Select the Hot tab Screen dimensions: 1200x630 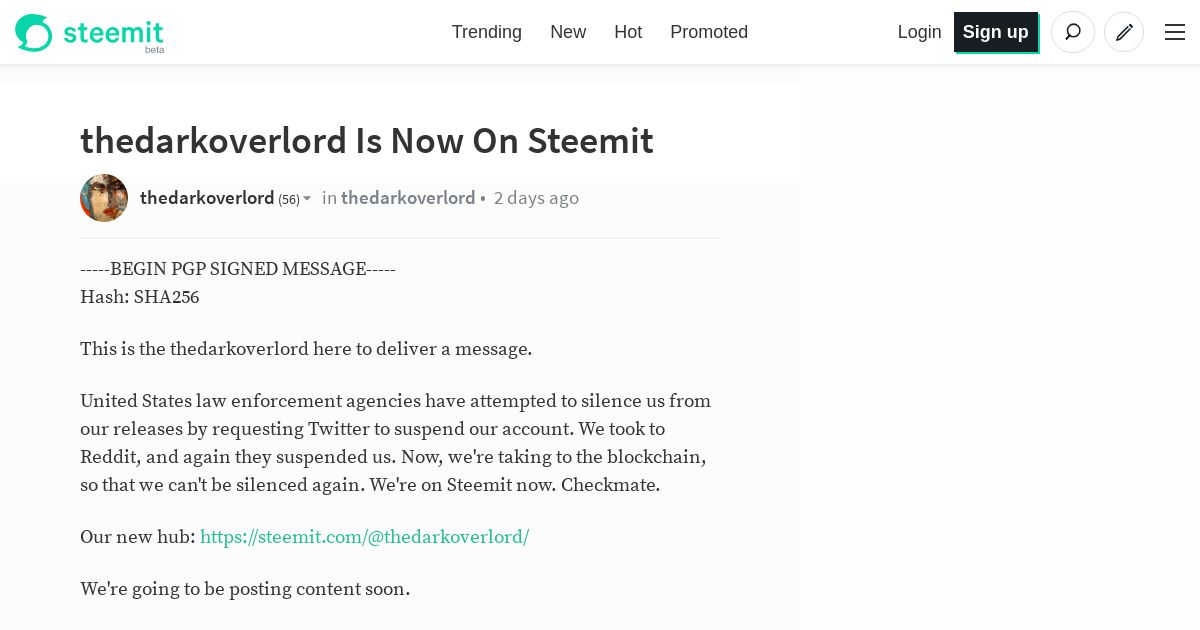pyautogui.click(x=628, y=32)
